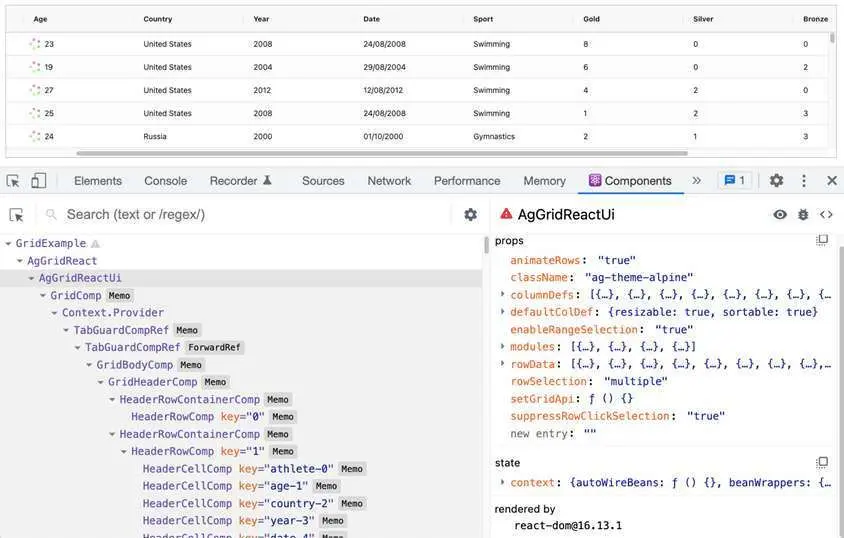Open Components view settings gear
844x538 pixels.
[x=470, y=215]
